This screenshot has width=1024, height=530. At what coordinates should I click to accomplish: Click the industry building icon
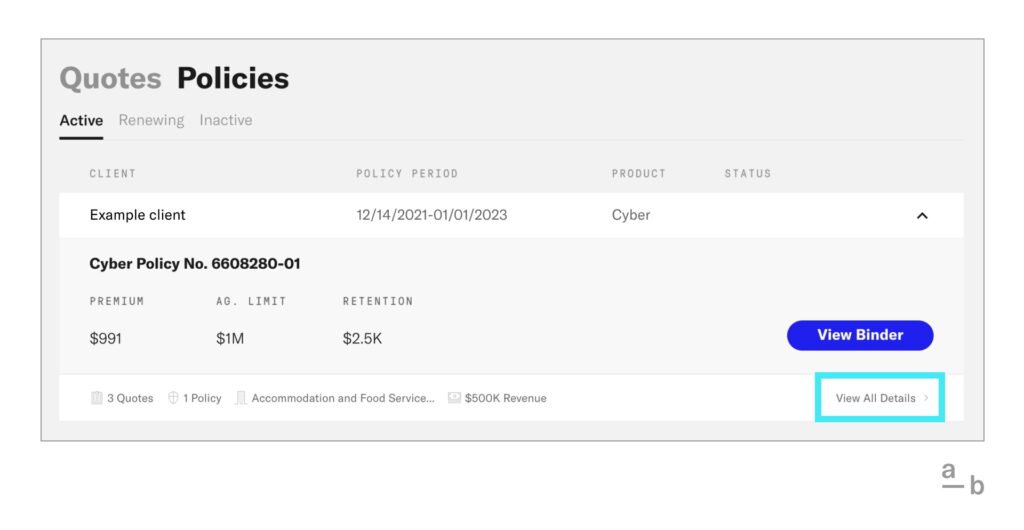241,398
